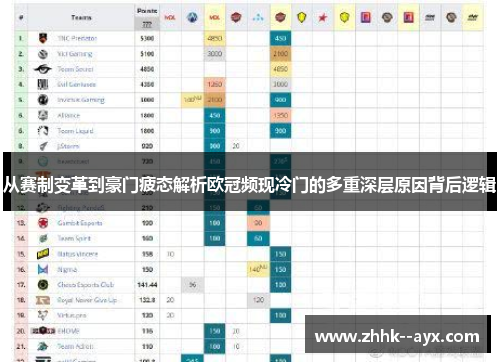Click the Team Liquid horse logo
The width and height of the screenshot is (500, 362).
(43, 131)
